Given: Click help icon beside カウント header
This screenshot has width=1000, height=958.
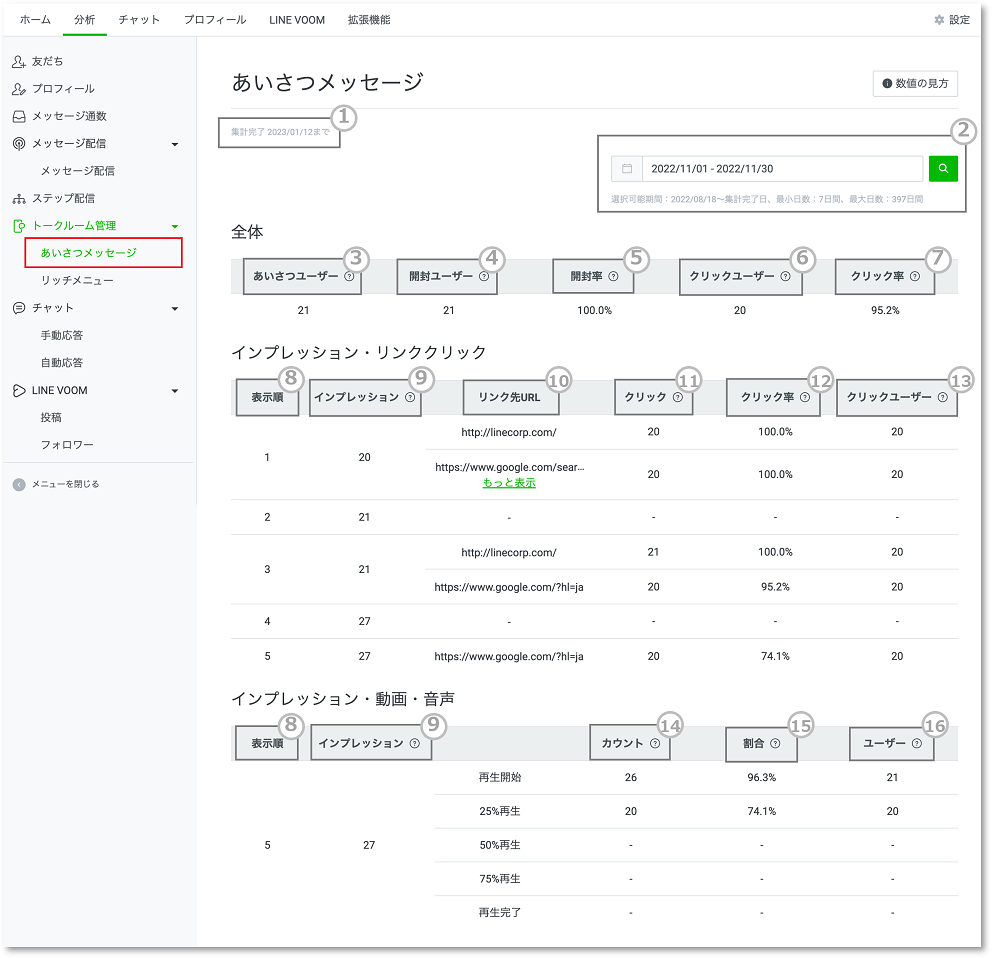Looking at the screenshot, I should pyautogui.click(x=655, y=743).
